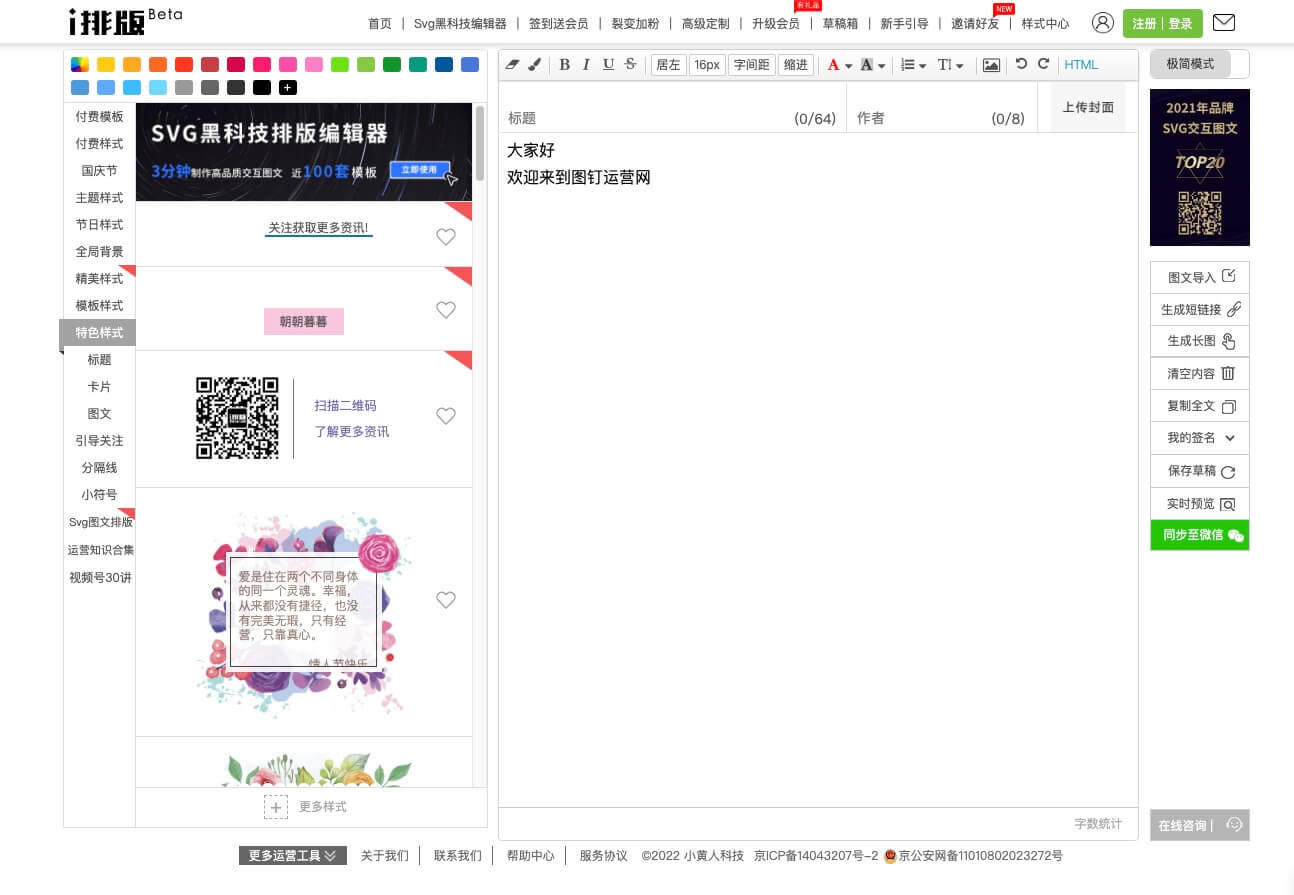Insert an image via toolbar picture icon
This screenshot has width=1294, height=895.
tap(991, 65)
